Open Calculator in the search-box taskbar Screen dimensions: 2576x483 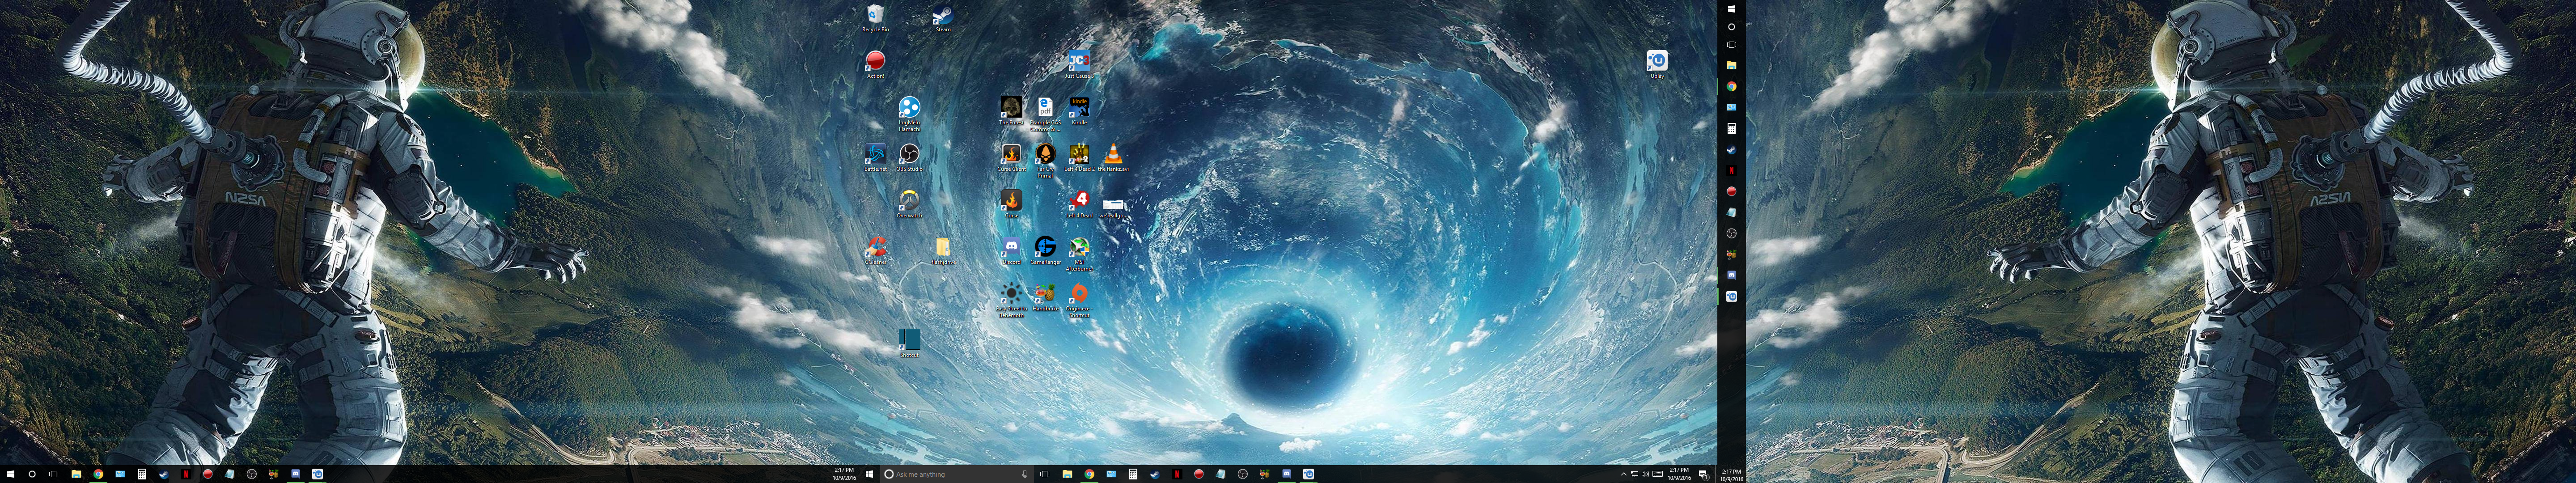pyautogui.click(x=1133, y=474)
